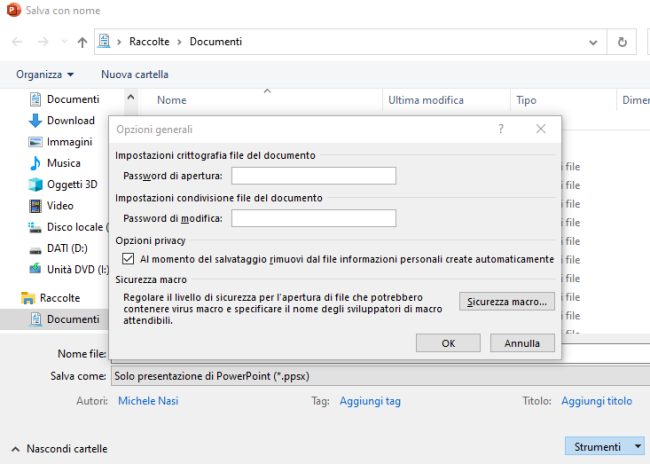Go up one folder level arrow
650x464 pixels.
pos(82,42)
